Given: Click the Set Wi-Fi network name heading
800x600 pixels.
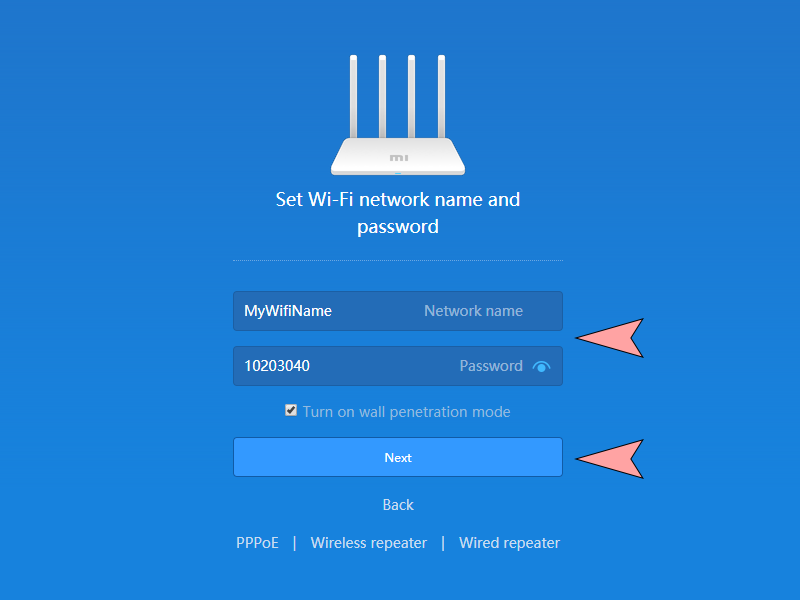Looking at the screenshot, I should click(x=397, y=212).
